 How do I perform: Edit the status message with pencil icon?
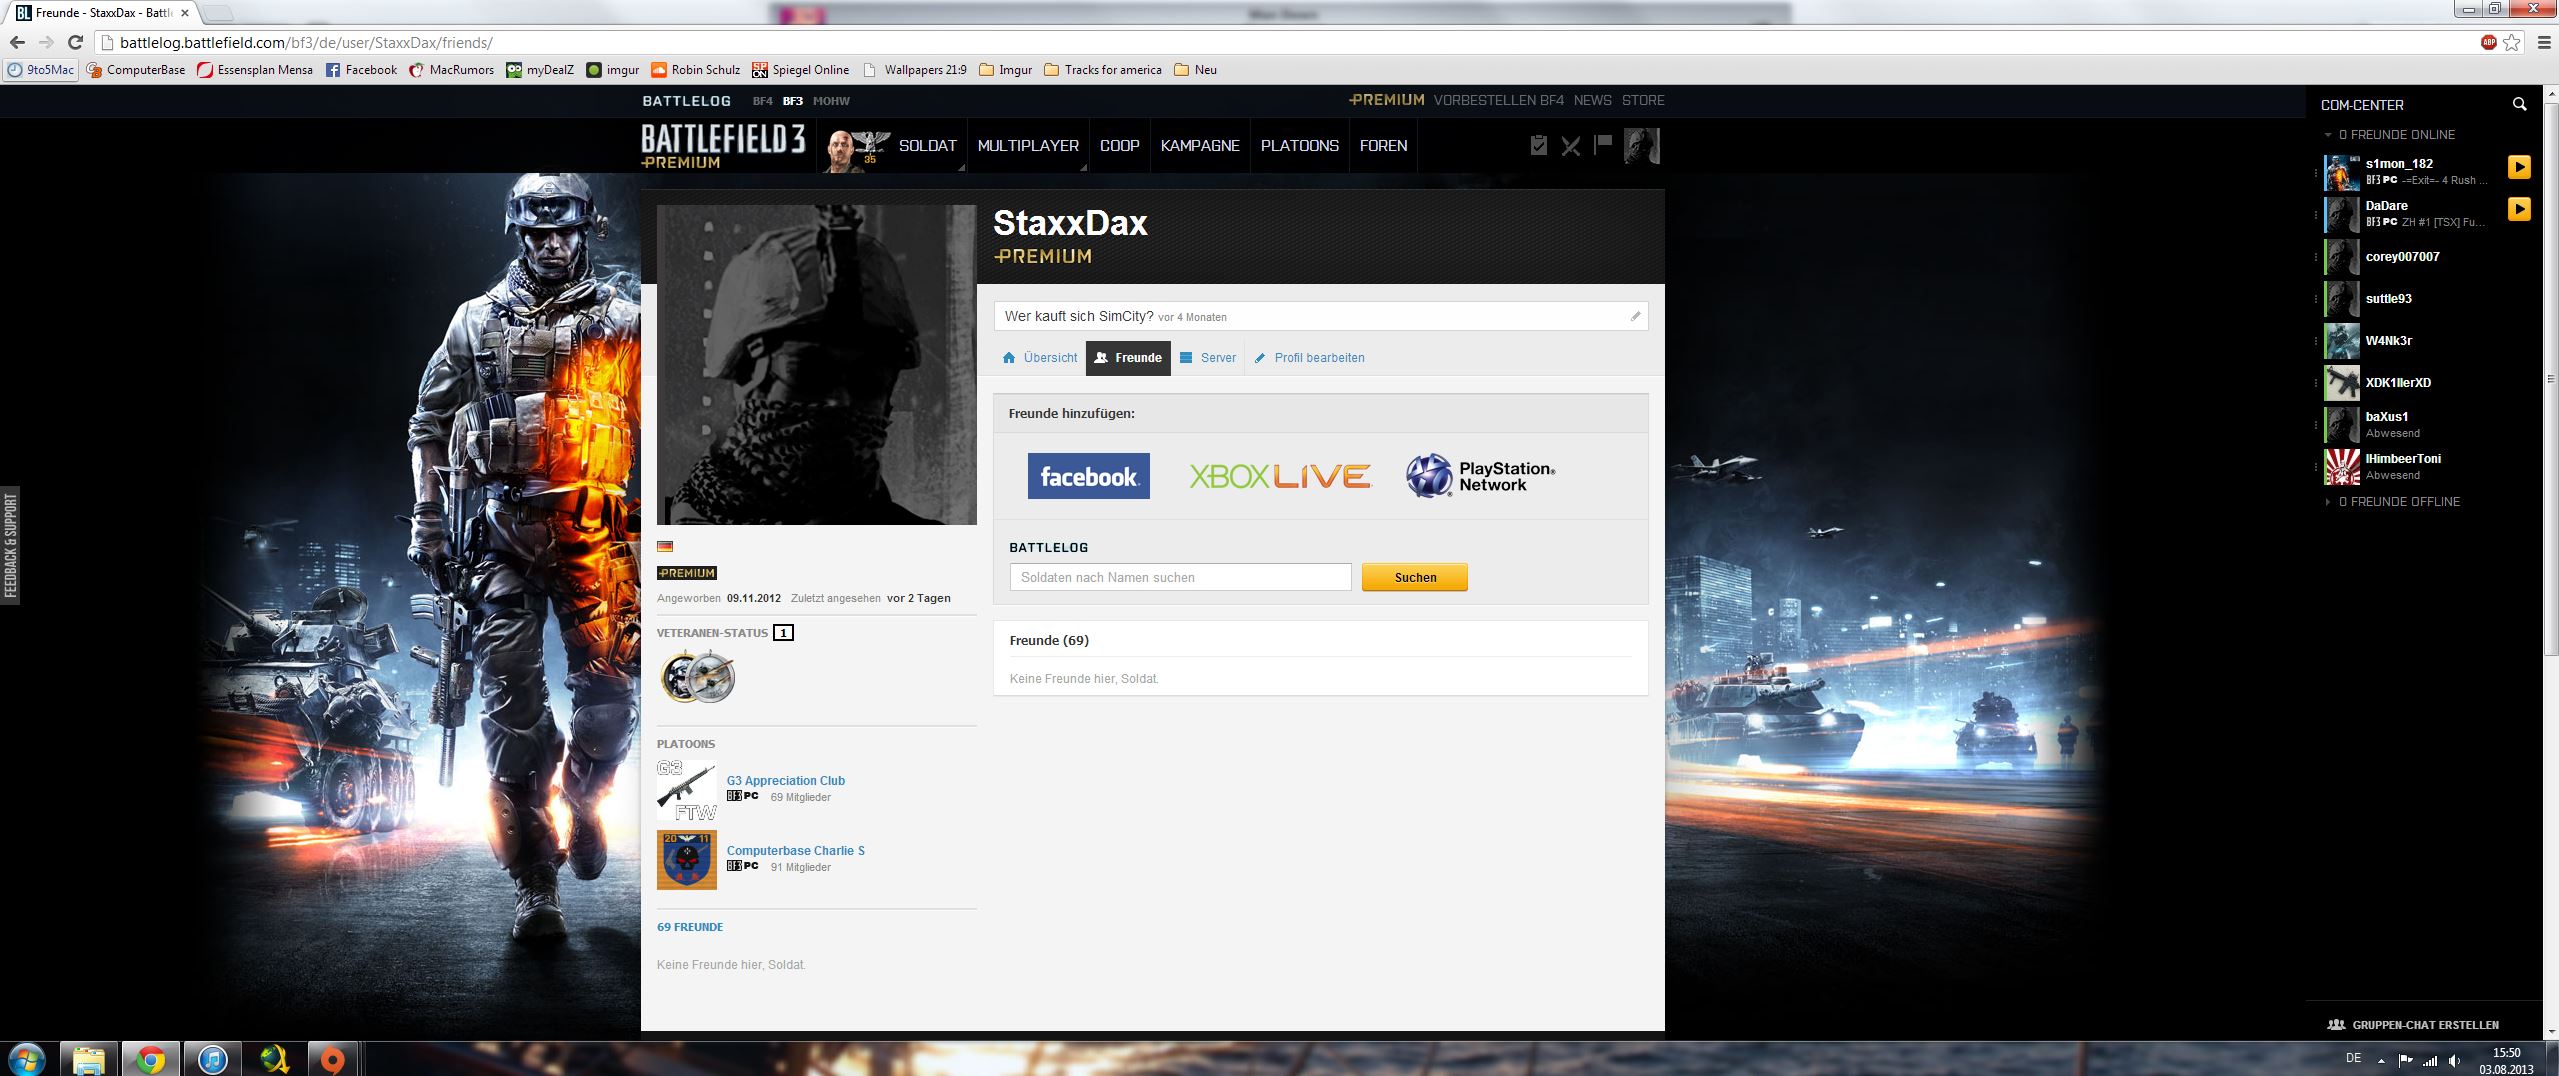pyautogui.click(x=1636, y=316)
